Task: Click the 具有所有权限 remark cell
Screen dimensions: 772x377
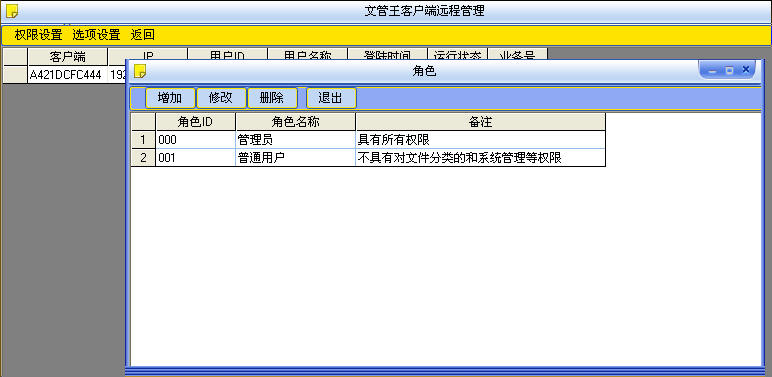Action: coord(481,140)
